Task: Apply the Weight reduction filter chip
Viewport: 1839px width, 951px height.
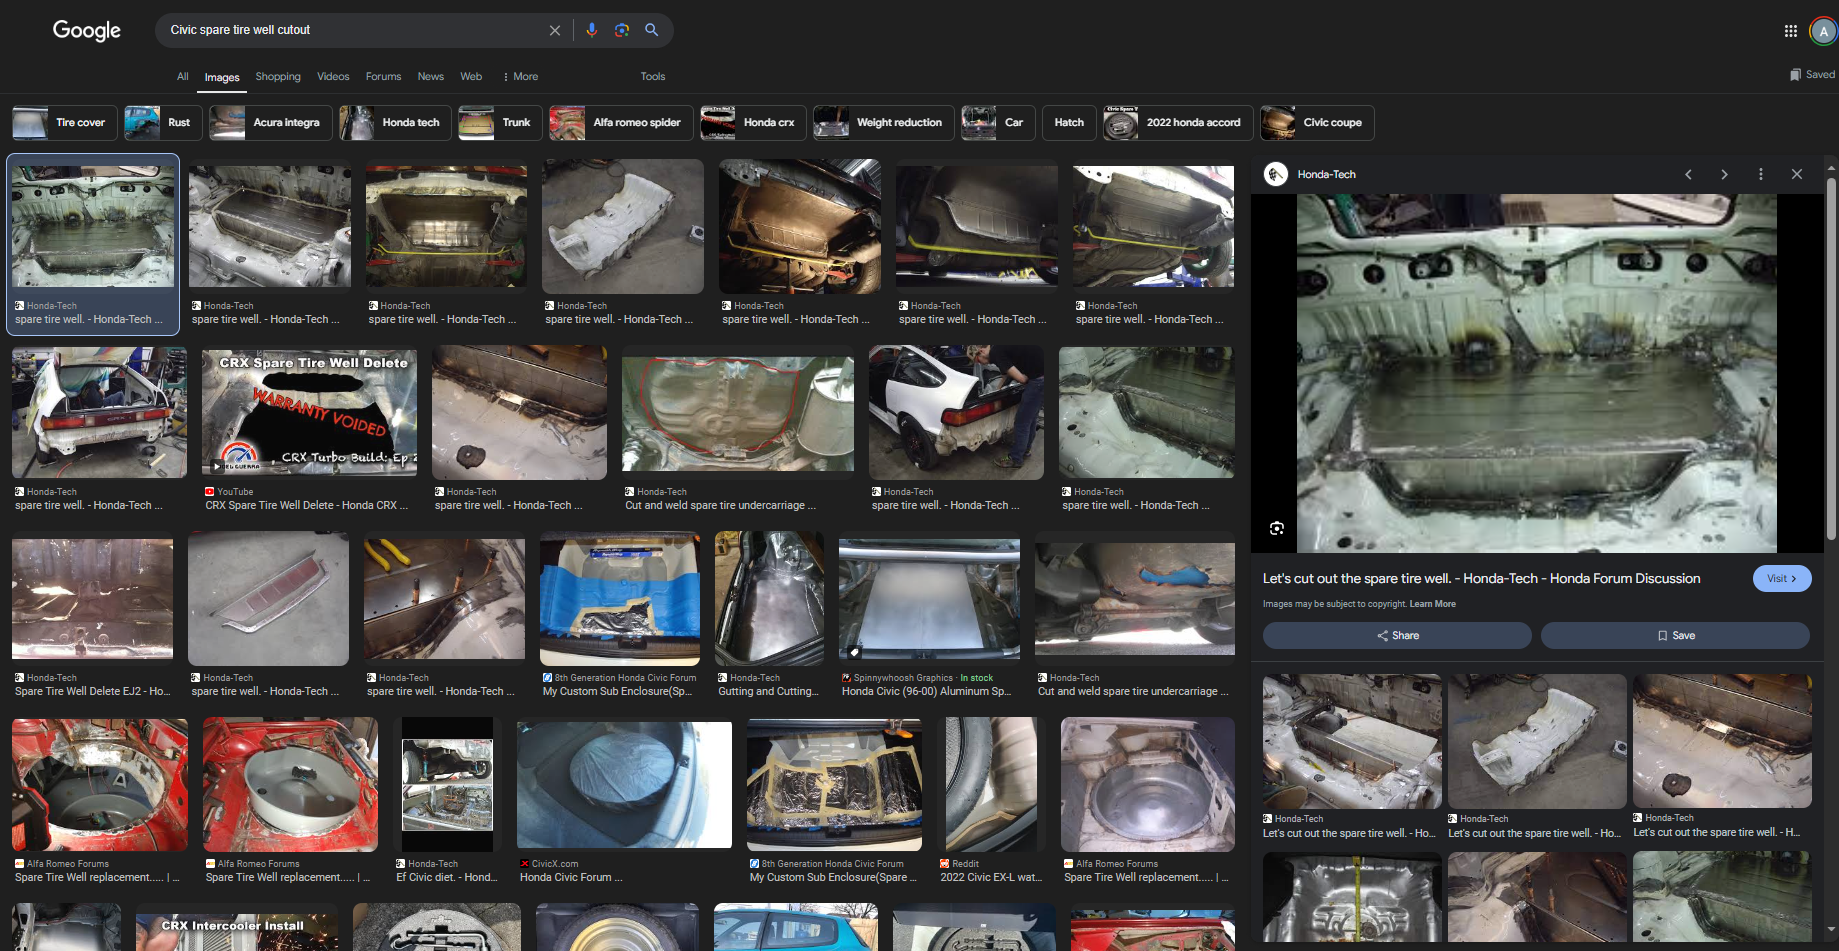Action: point(883,123)
